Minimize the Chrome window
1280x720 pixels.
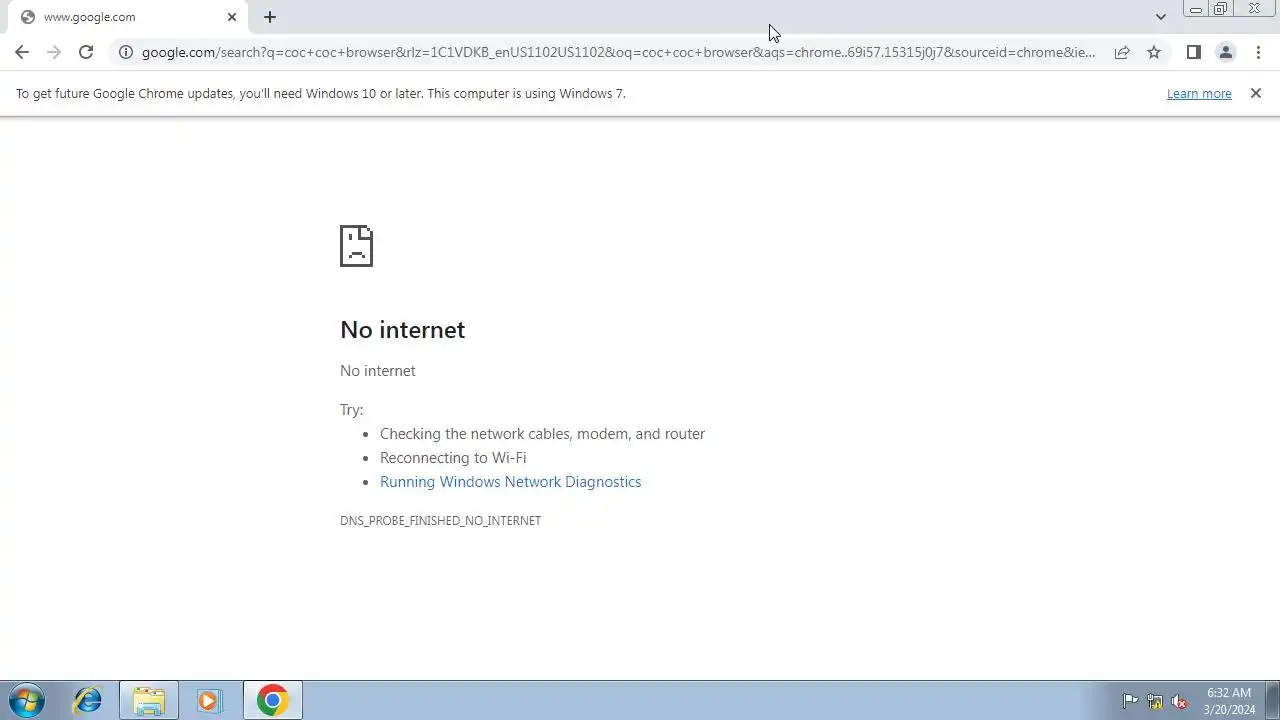click(x=1195, y=9)
